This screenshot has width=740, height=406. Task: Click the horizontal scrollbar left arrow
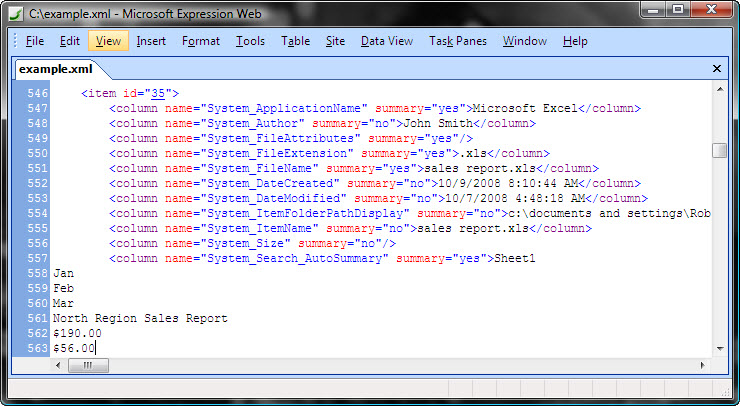pos(59,365)
